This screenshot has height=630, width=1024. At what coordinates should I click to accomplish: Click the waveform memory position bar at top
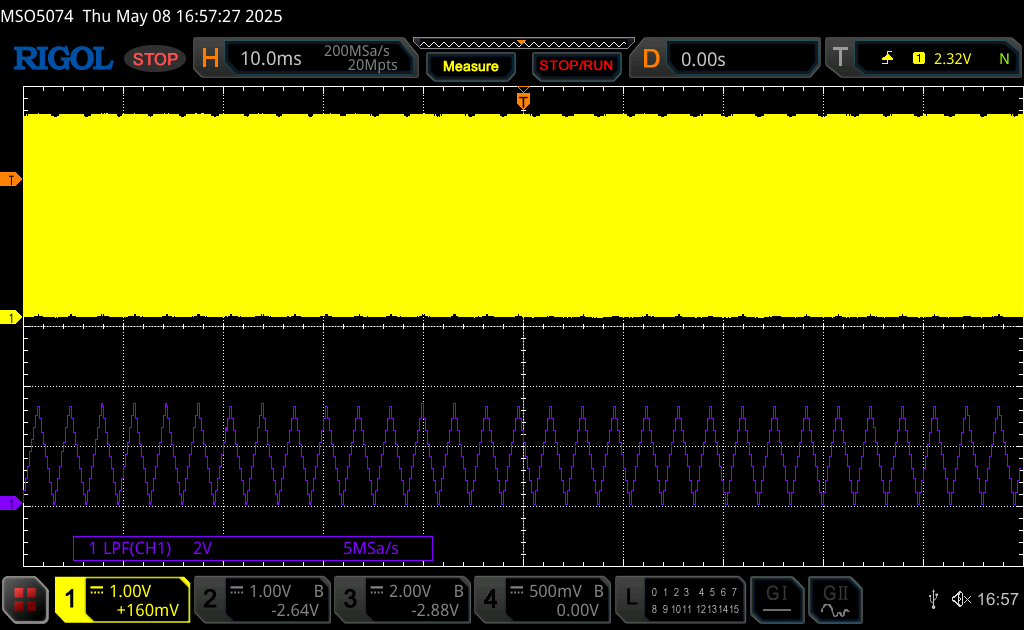pos(523,42)
